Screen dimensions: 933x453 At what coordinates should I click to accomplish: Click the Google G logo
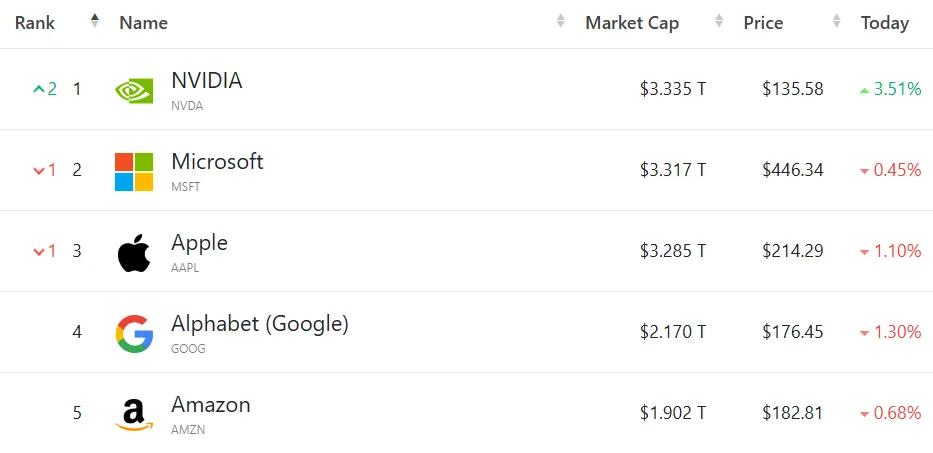coord(134,333)
